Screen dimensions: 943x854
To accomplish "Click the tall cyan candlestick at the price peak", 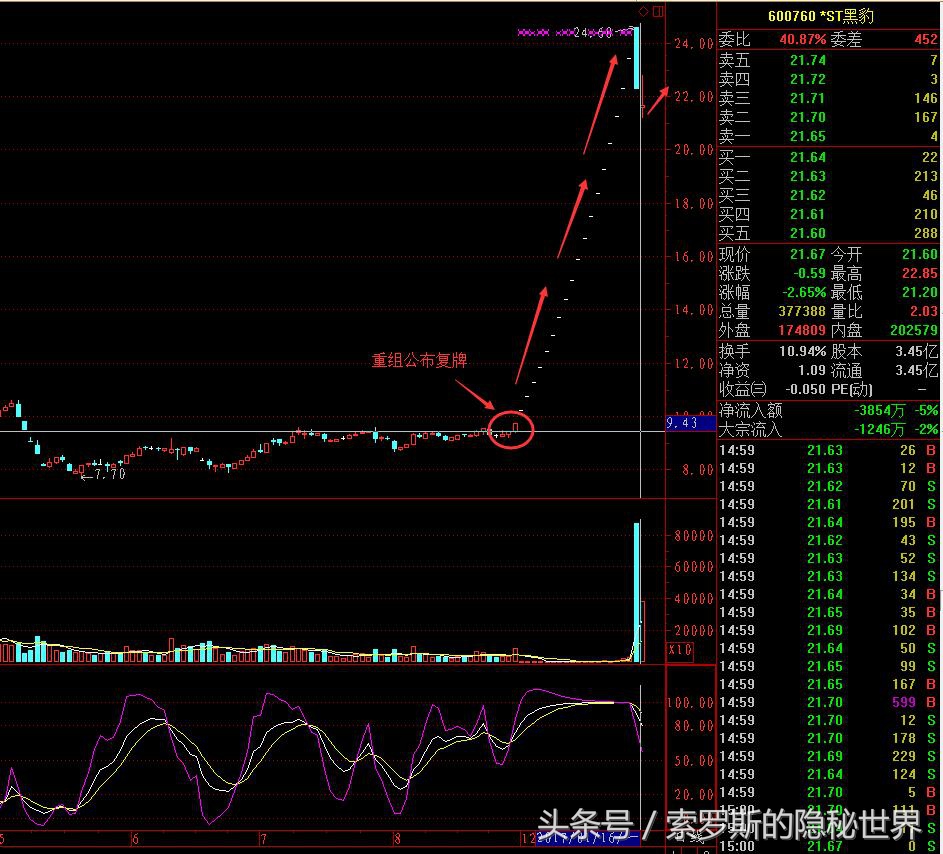I will click(x=637, y=57).
